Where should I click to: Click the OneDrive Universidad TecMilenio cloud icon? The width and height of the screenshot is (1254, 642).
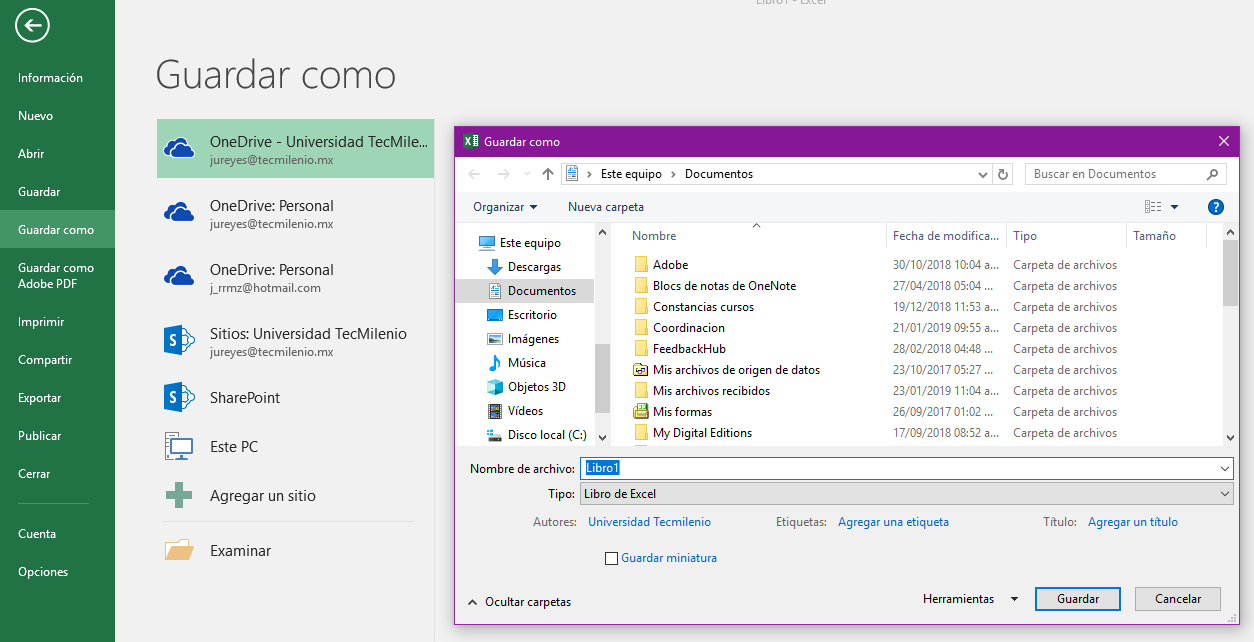pos(179,149)
